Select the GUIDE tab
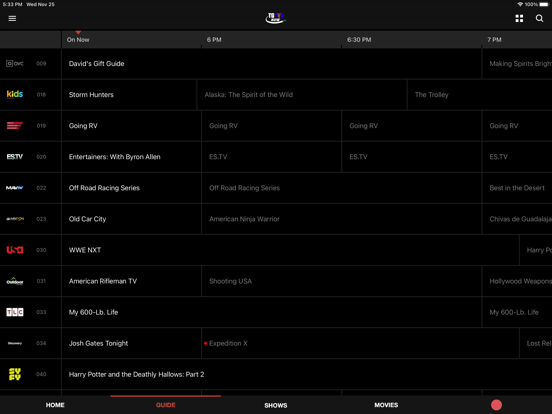The image size is (552, 414). point(165,405)
